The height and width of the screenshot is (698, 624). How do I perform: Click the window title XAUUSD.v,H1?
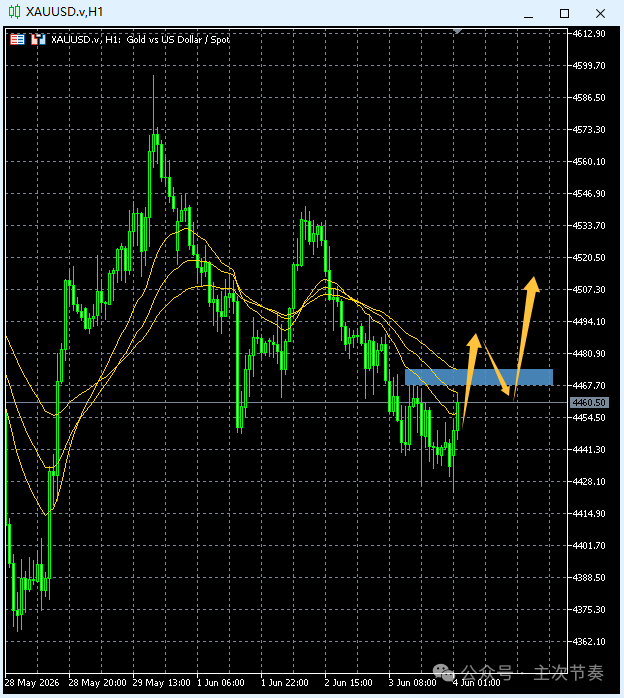coord(65,12)
